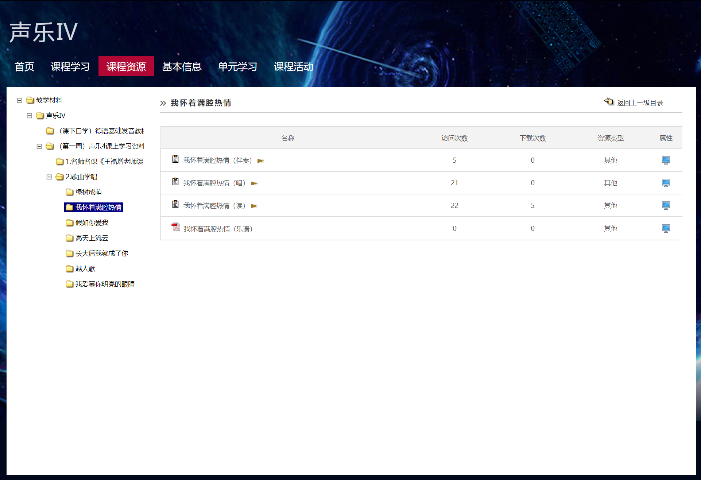701x480 pixels.
Task: Collapse the 教学材料 root tree node
Action: (19, 100)
